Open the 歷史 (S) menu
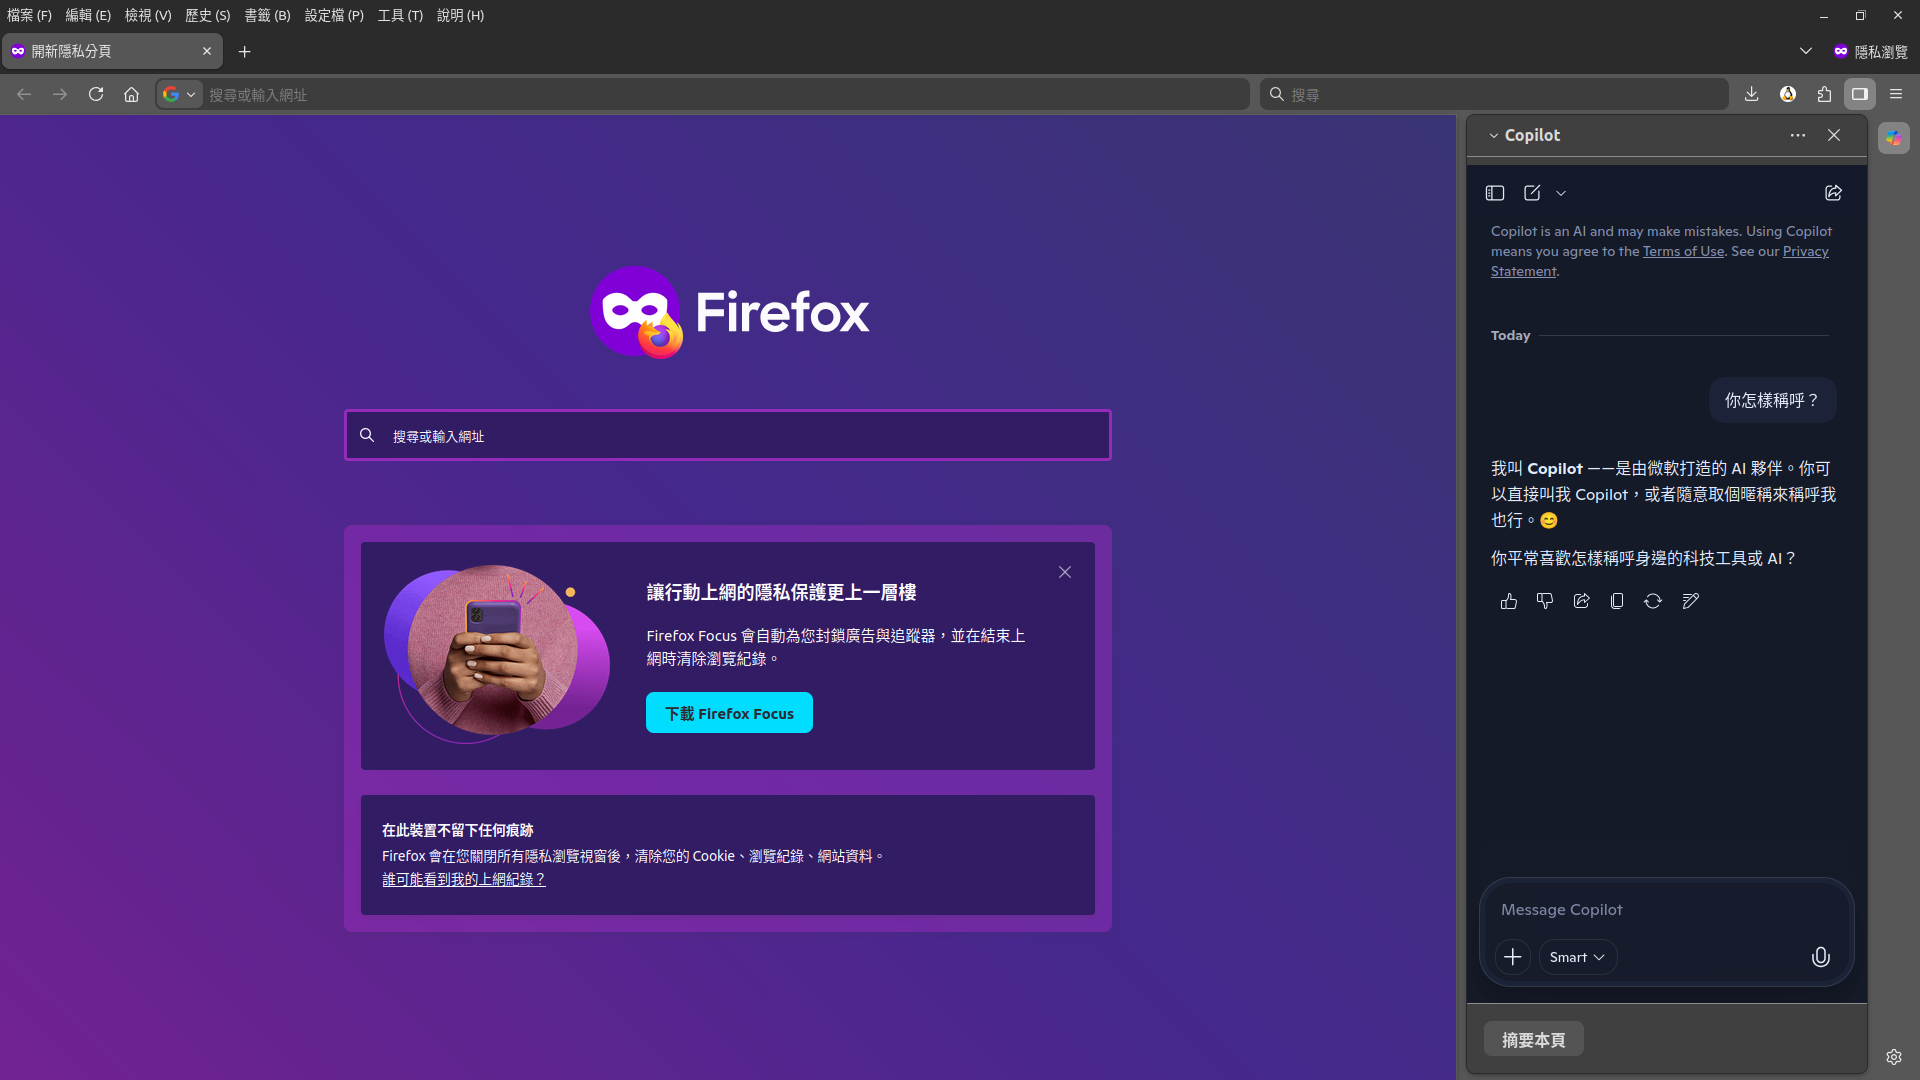 [207, 16]
